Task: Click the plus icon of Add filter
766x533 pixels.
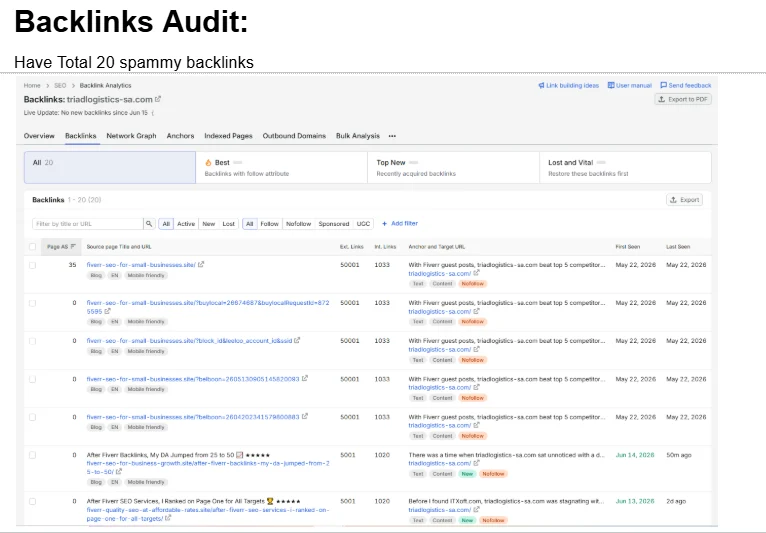Action: tap(384, 224)
